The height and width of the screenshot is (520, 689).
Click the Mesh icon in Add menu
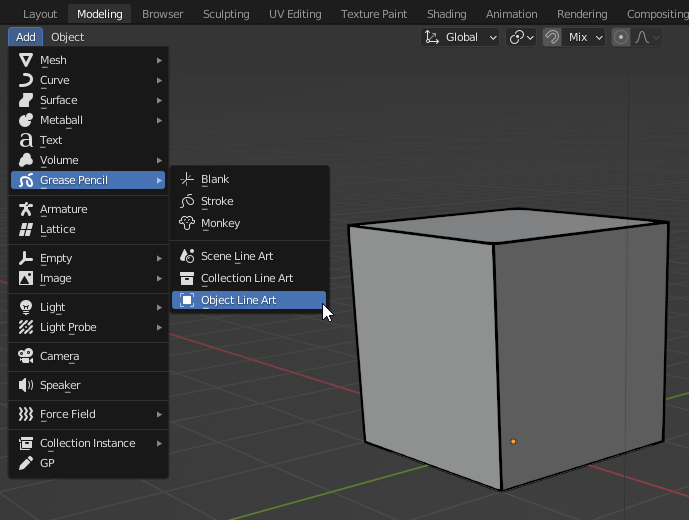(26, 60)
